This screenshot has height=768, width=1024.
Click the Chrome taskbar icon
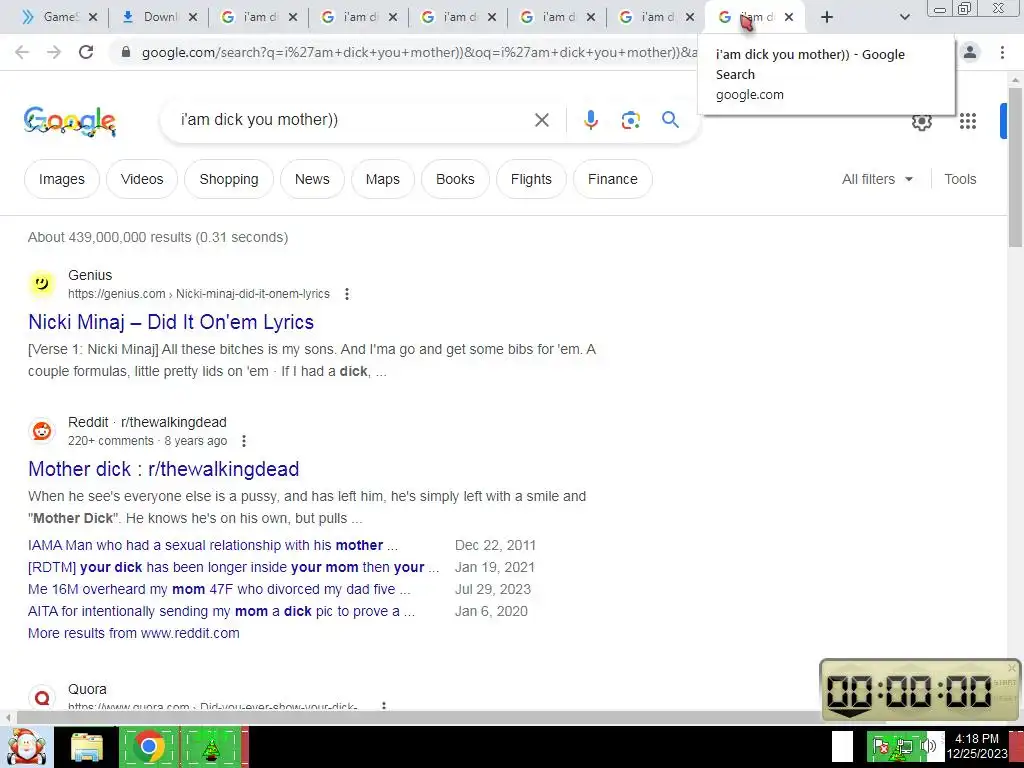(149, 746)
